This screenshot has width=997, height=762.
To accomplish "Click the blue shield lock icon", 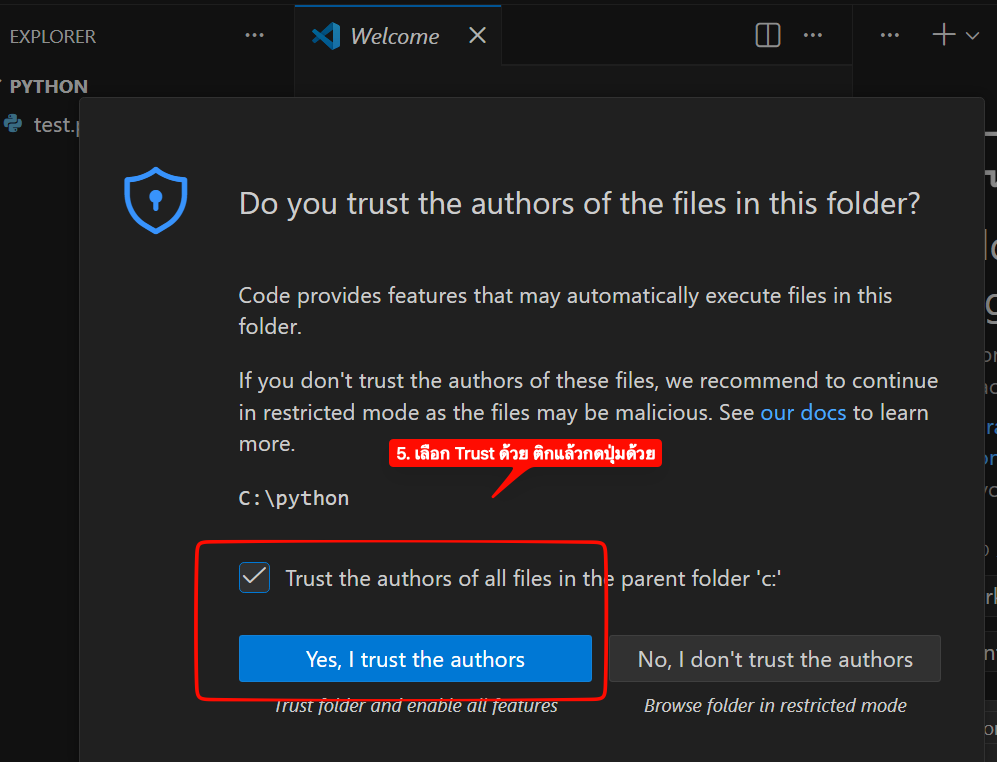I will coord(155,200).
